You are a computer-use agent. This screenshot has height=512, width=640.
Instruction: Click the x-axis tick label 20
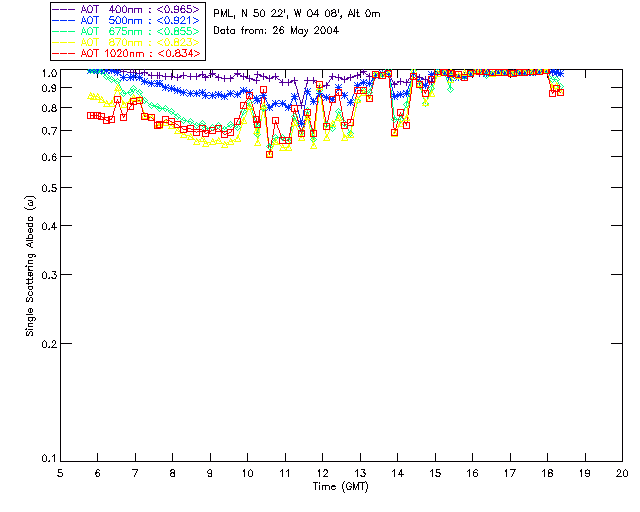(x=622, y=473)
